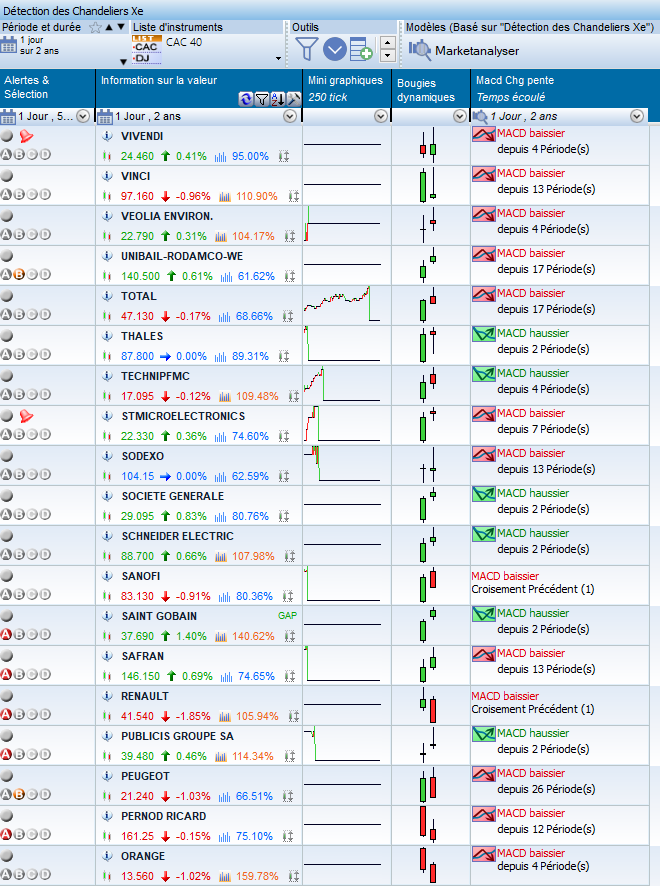Click the favorite star next to Période et durée
The image size is (660, 891).
pos(95,27)
